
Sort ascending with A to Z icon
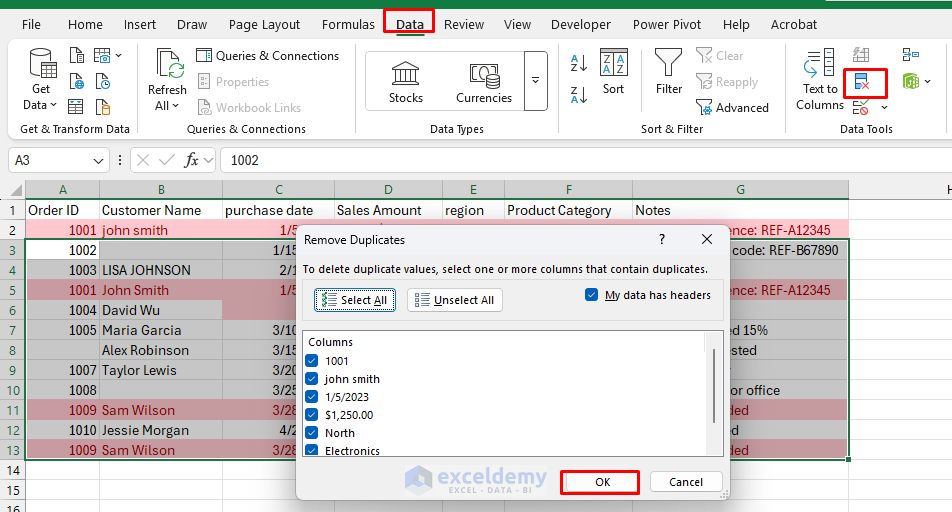(579, 63)
